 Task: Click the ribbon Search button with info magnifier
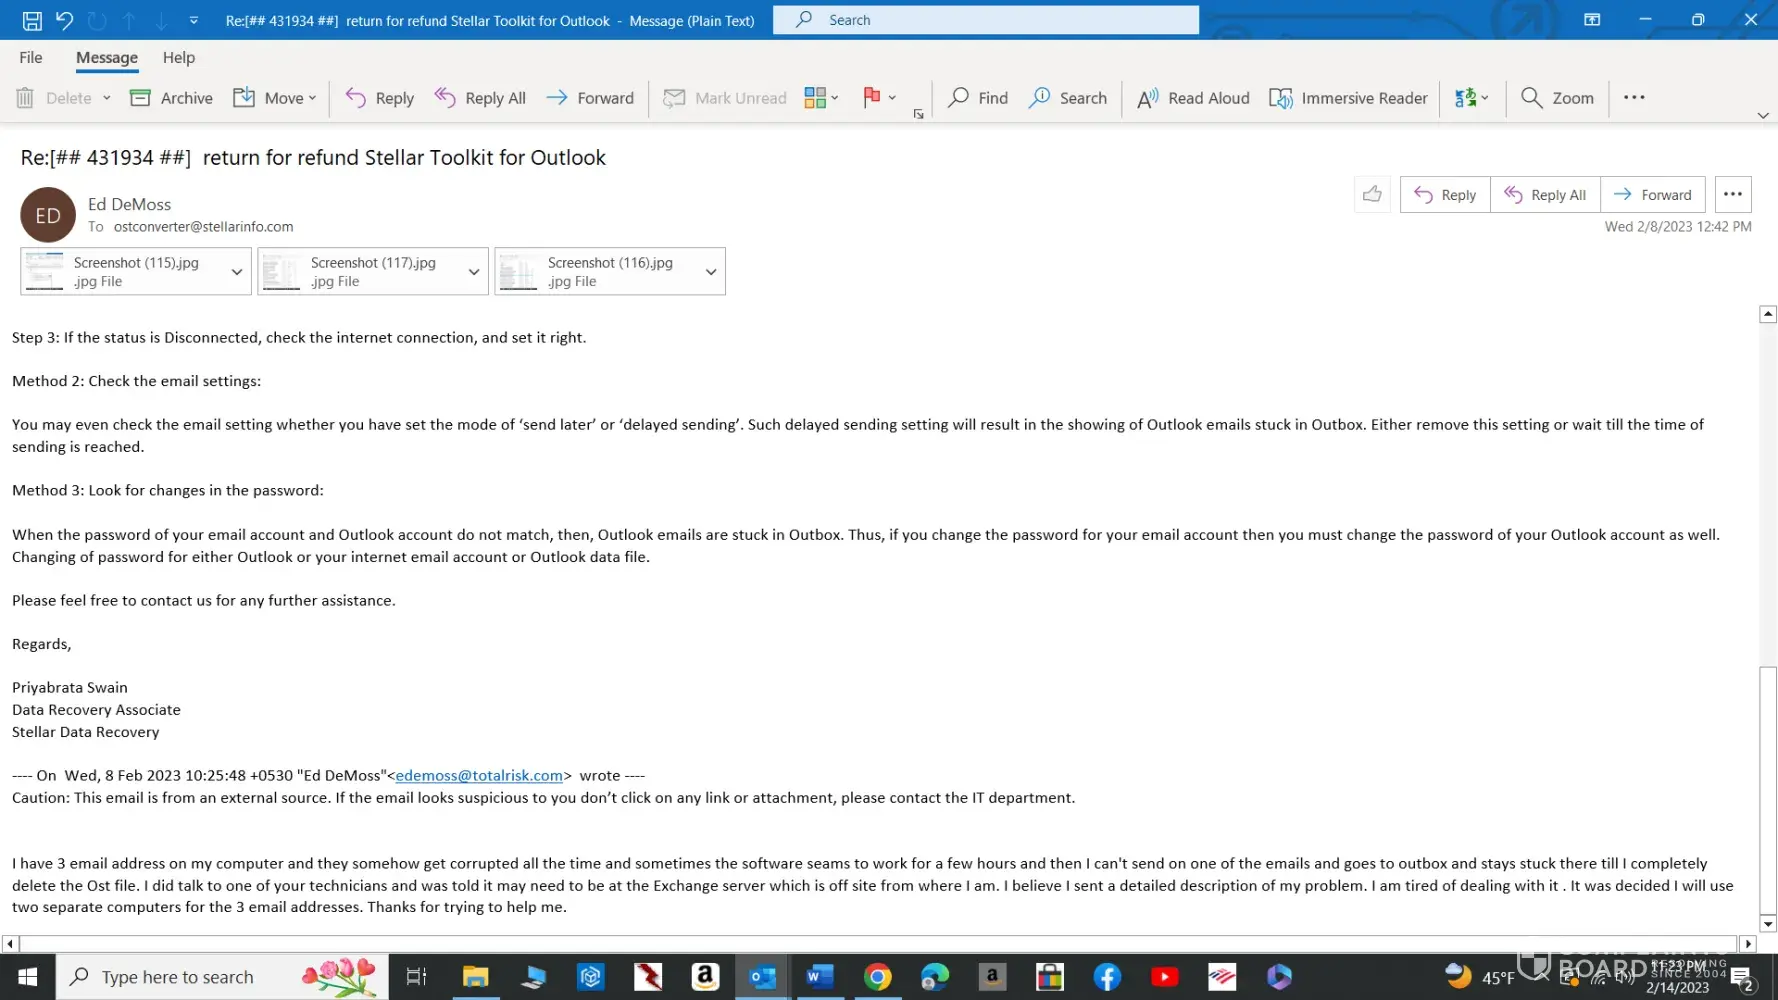coord(1068,98)
